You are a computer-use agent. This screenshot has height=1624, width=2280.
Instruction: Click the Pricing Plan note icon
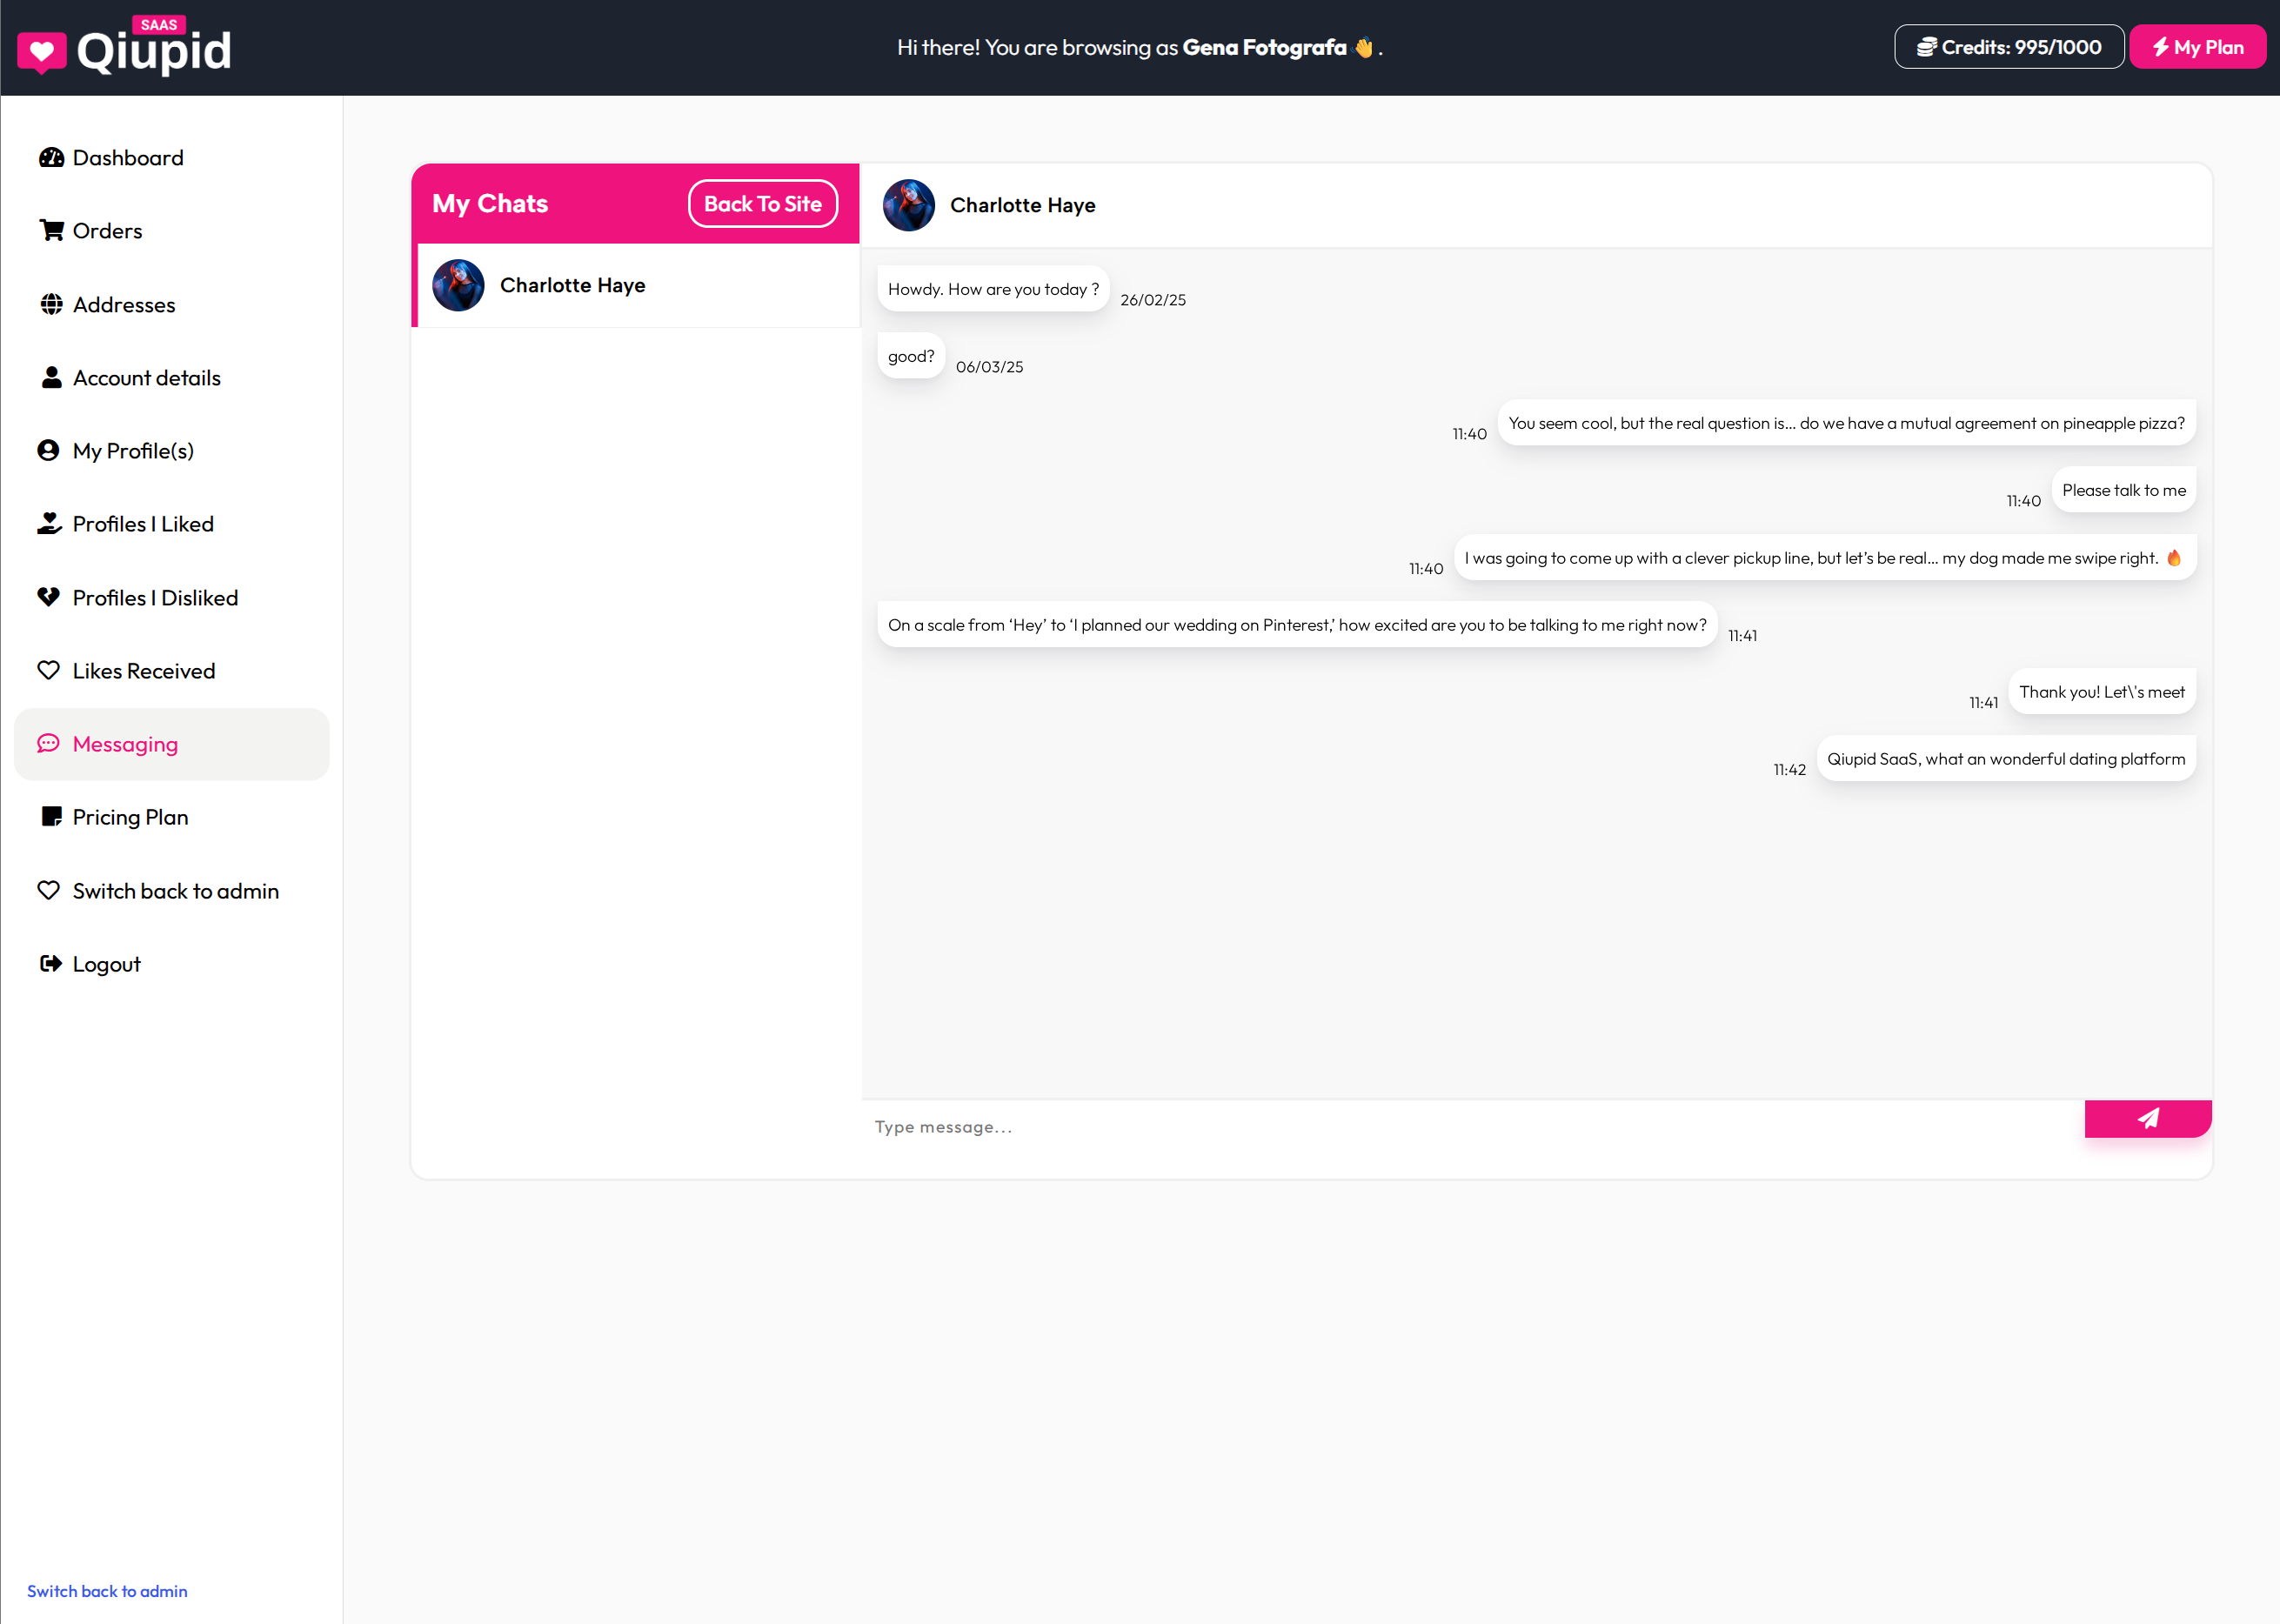point(51,817)
